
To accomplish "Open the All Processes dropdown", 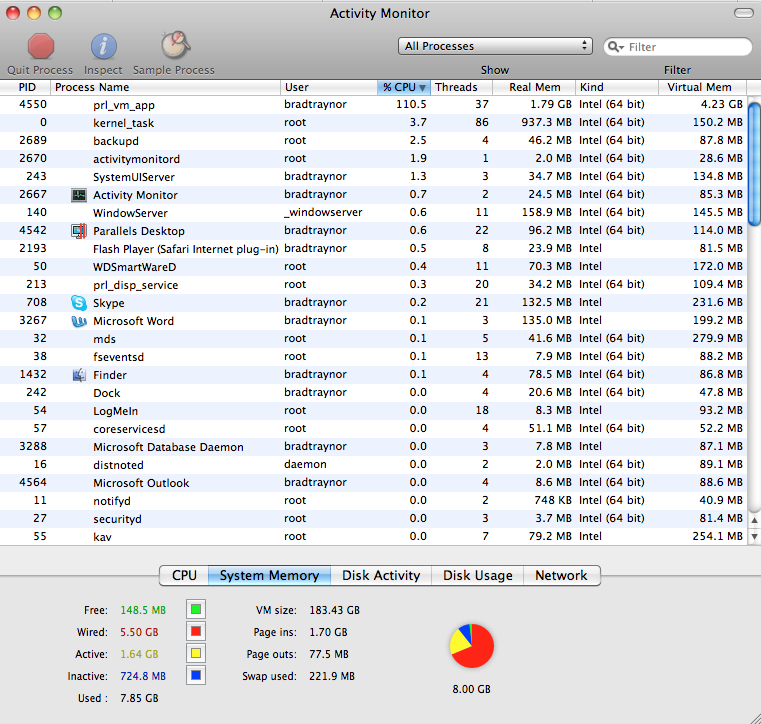I will click(495, 46).
